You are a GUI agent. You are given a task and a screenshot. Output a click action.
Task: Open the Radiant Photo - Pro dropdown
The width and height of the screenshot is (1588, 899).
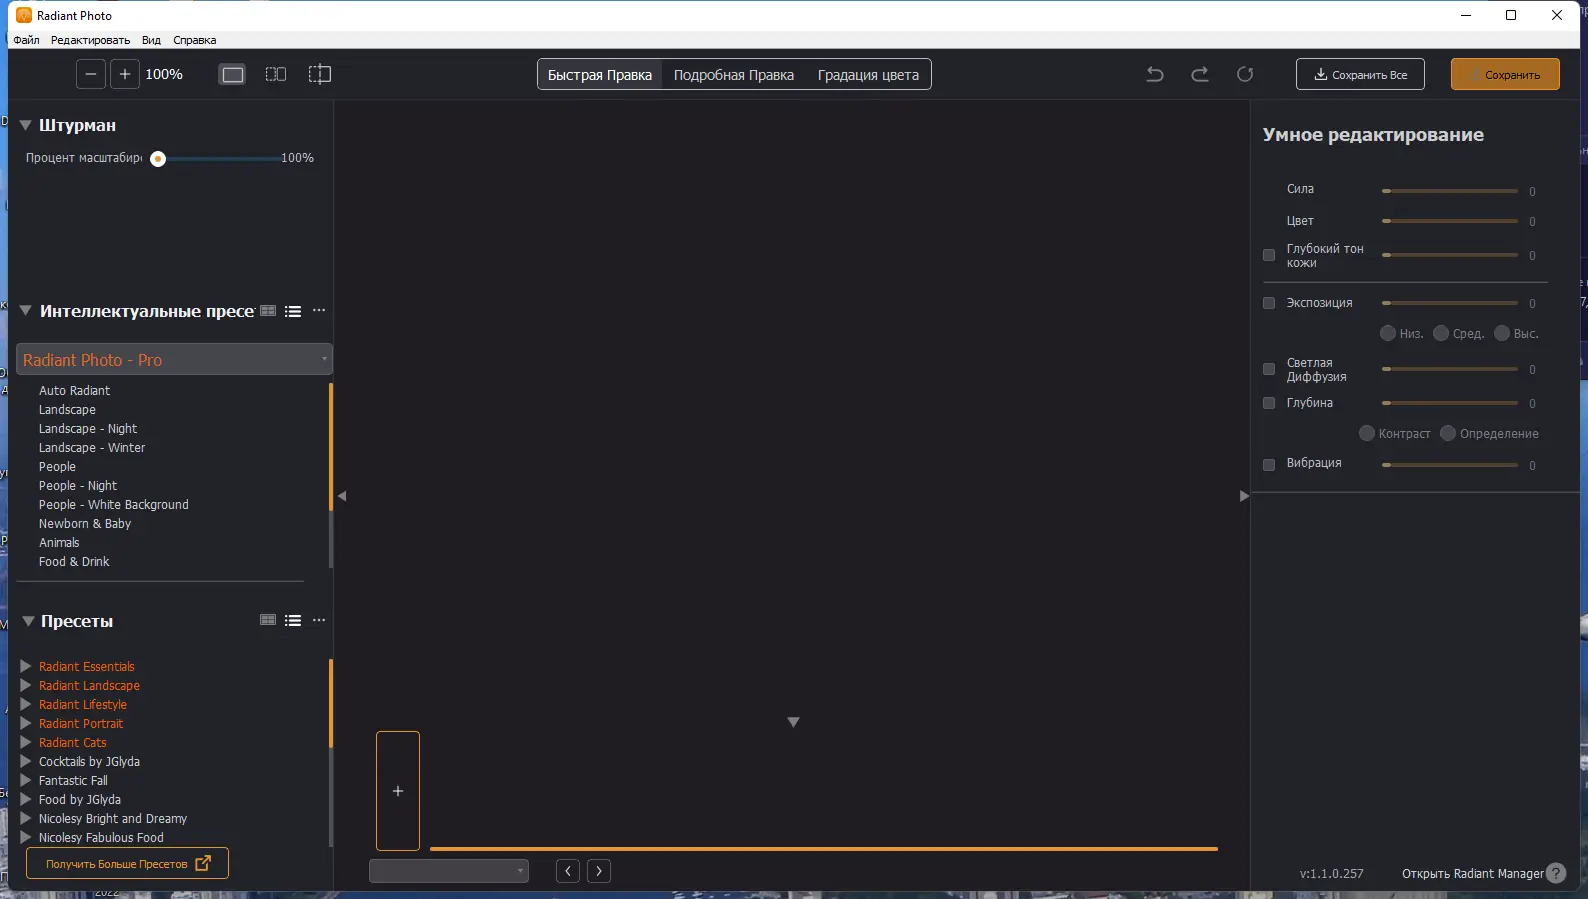174,359
